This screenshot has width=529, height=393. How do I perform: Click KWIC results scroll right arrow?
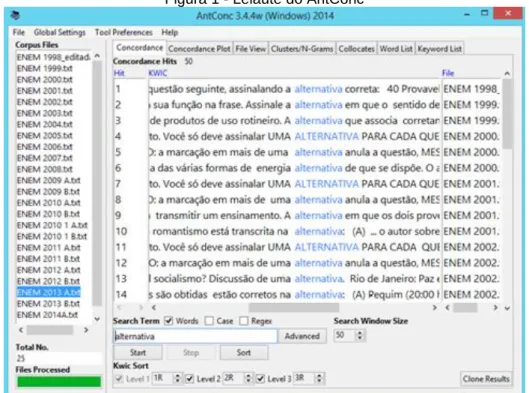pyautogui.click(x=435, y=307)
